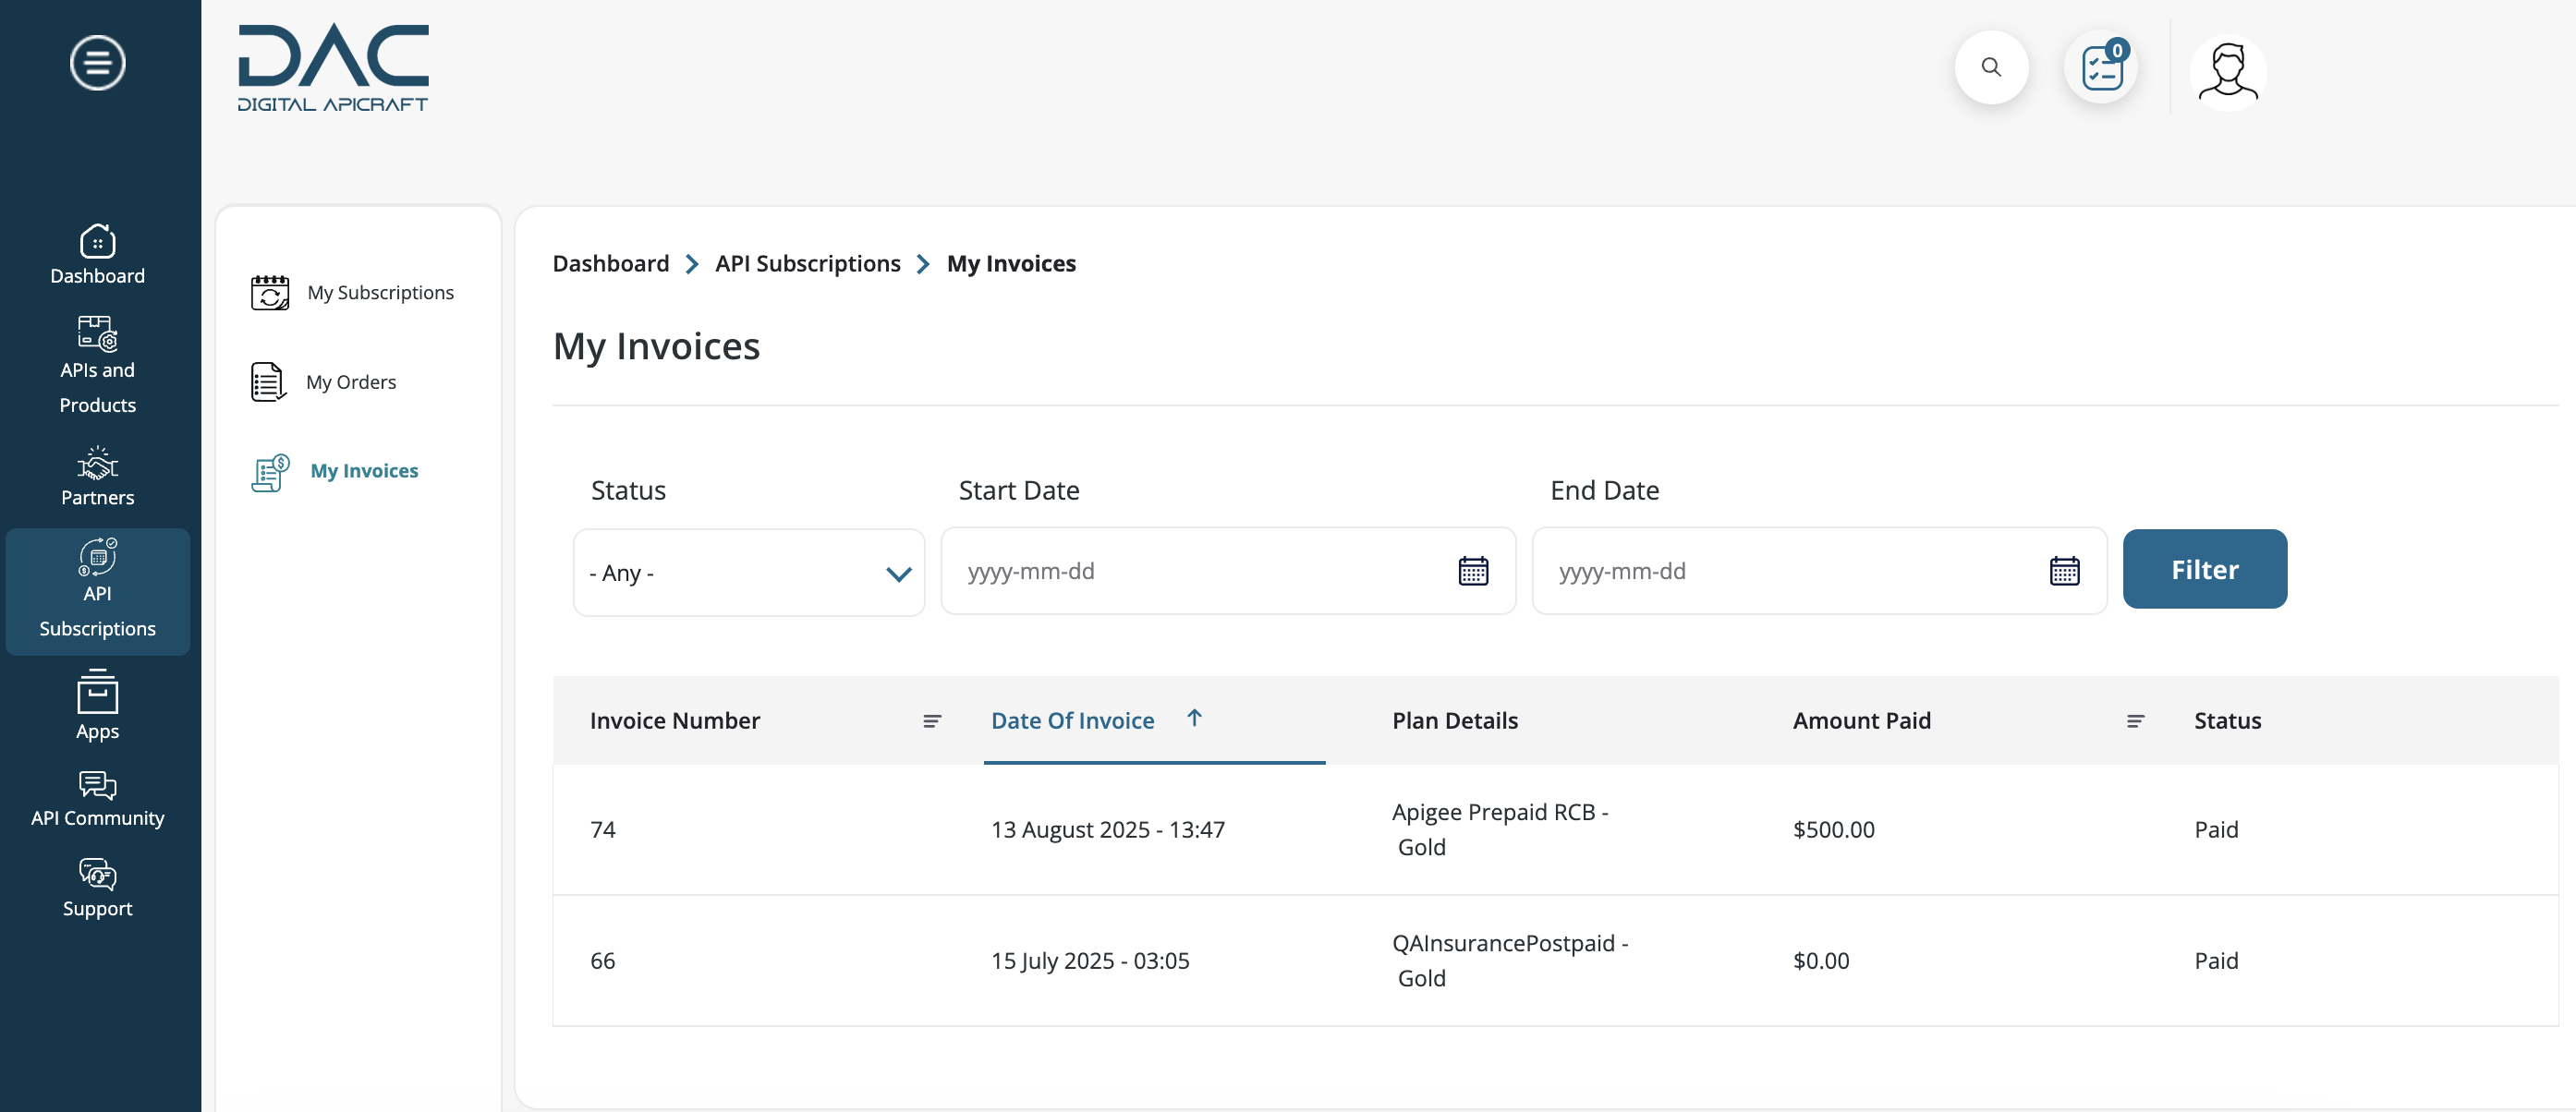
Task: Click invoice number 66
Action: point(602,960)
